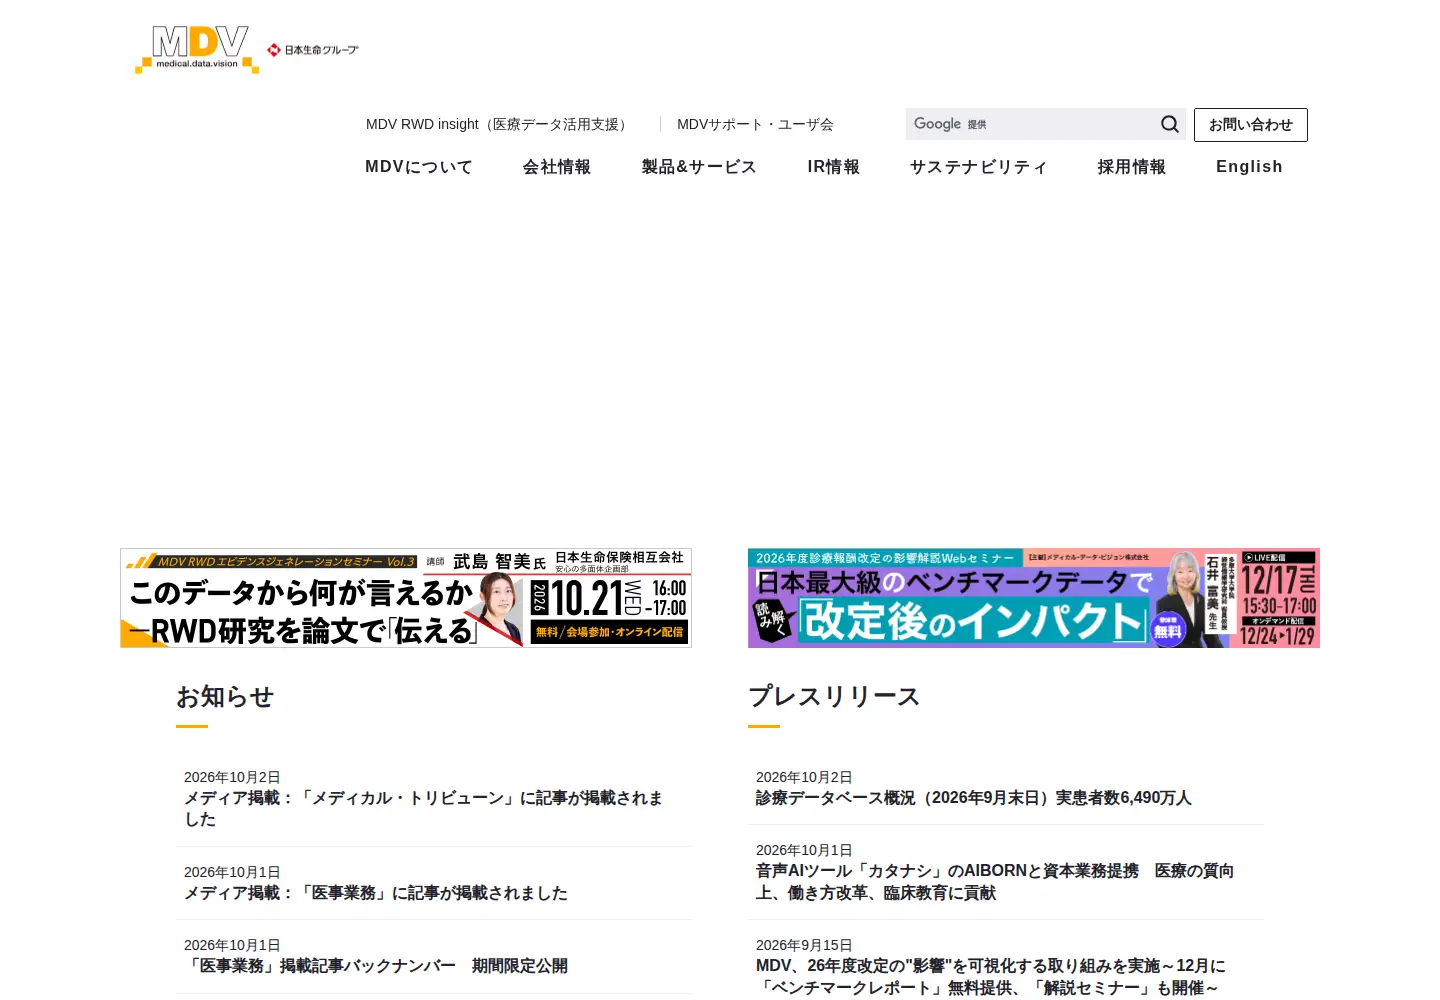Open 診療データベース概況 press release
The height and width of the screenshot is (1000, 1440).
(x=974, y=798)
